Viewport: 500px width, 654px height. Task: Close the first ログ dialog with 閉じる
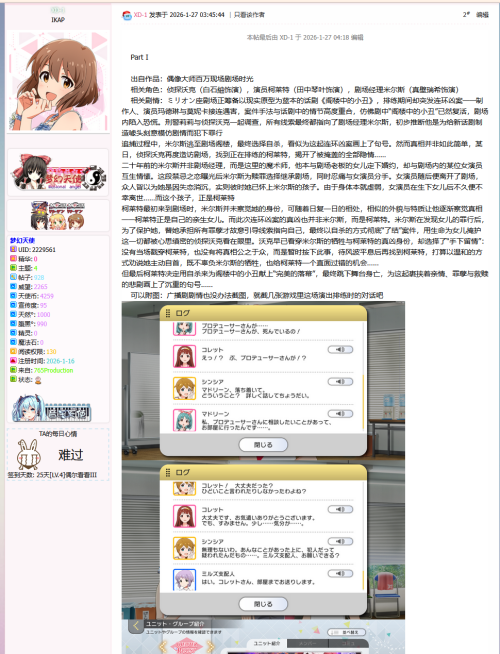pyautogui.click(x=263, y=445)
